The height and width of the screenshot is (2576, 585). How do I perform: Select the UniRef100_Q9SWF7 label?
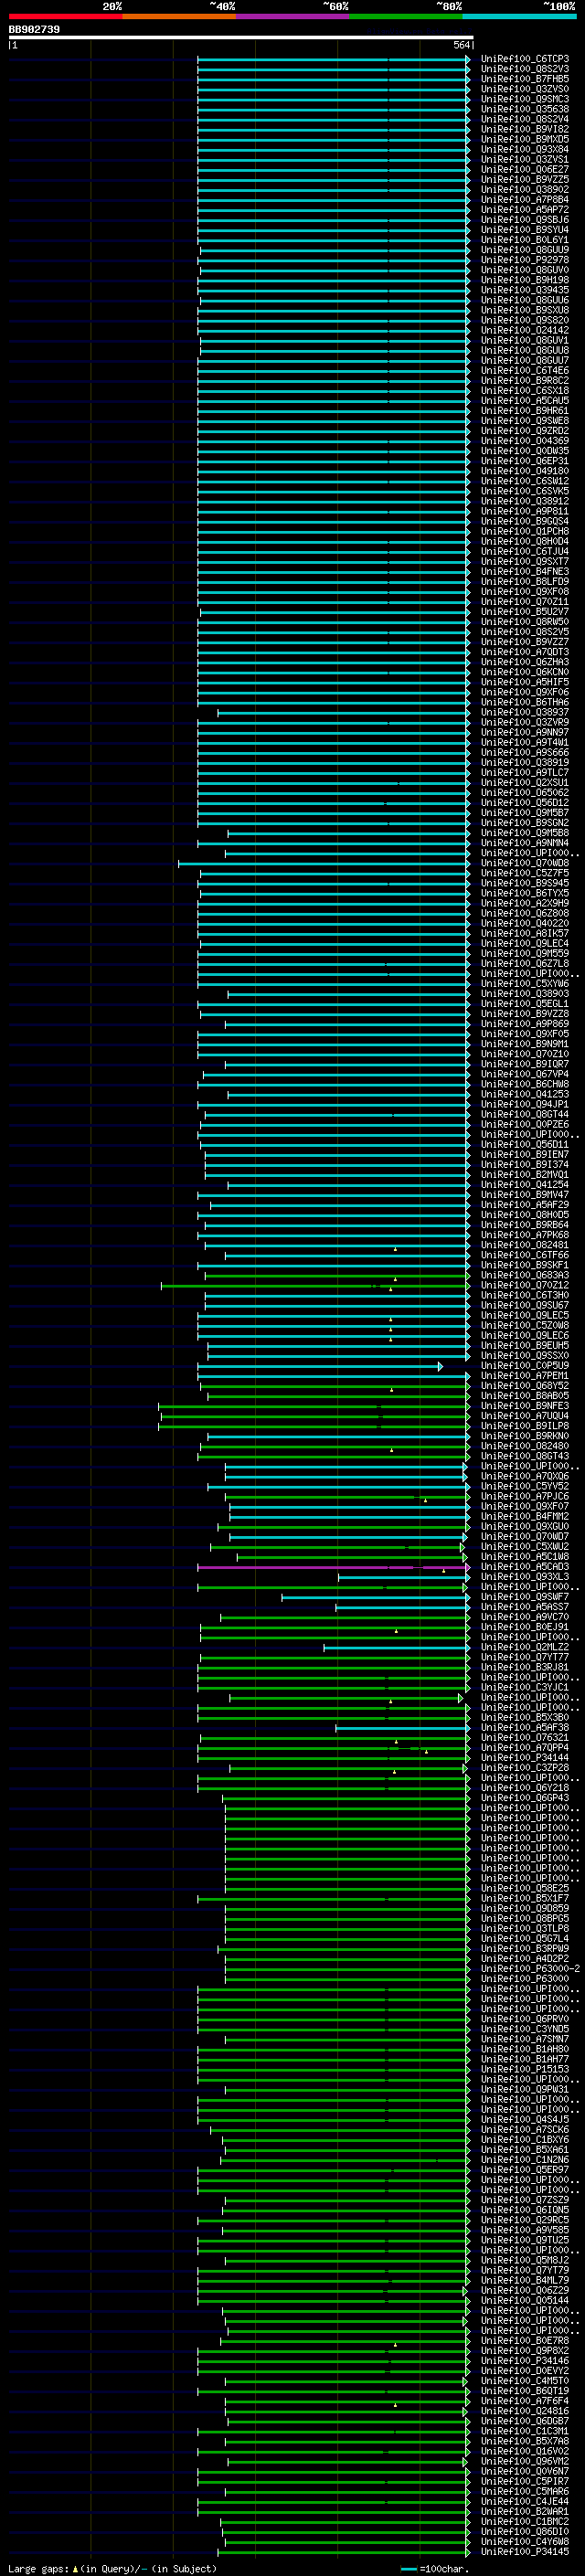(524, 1597)
